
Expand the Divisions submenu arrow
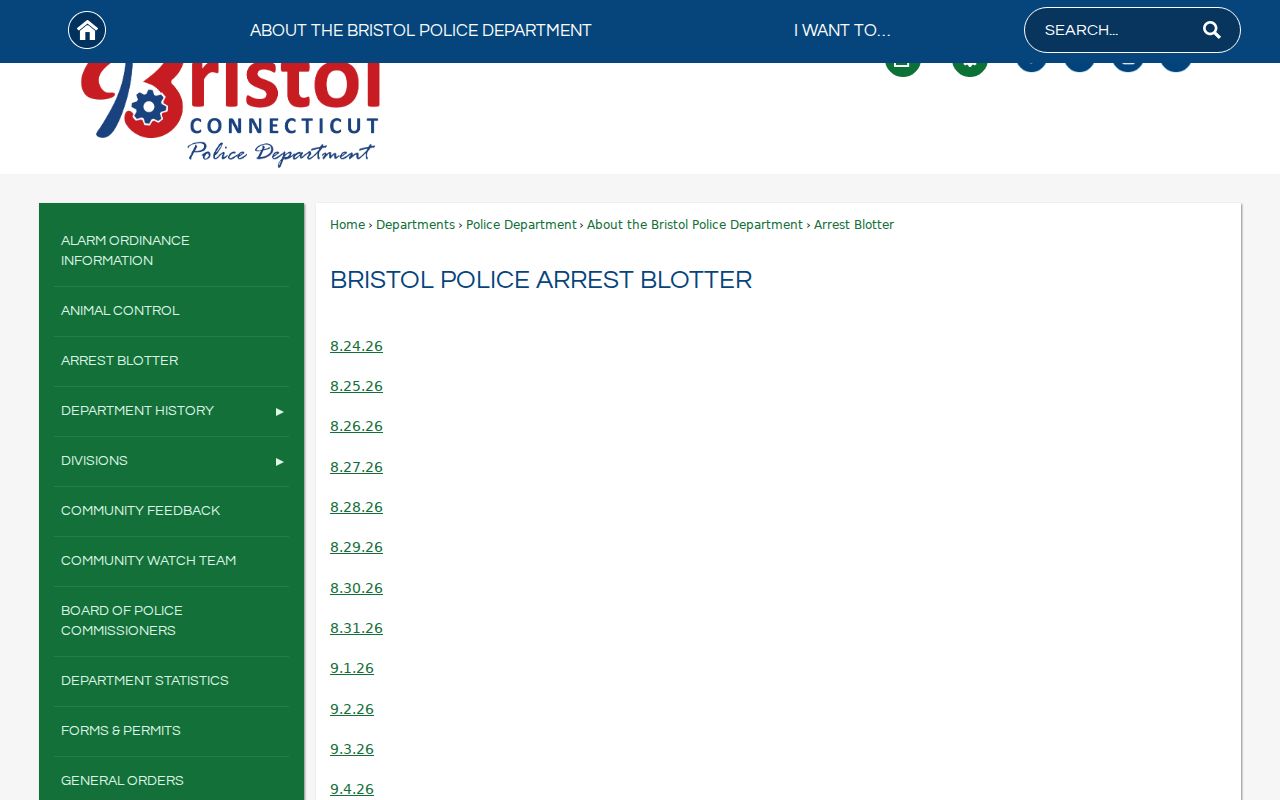tap(280, 462)
